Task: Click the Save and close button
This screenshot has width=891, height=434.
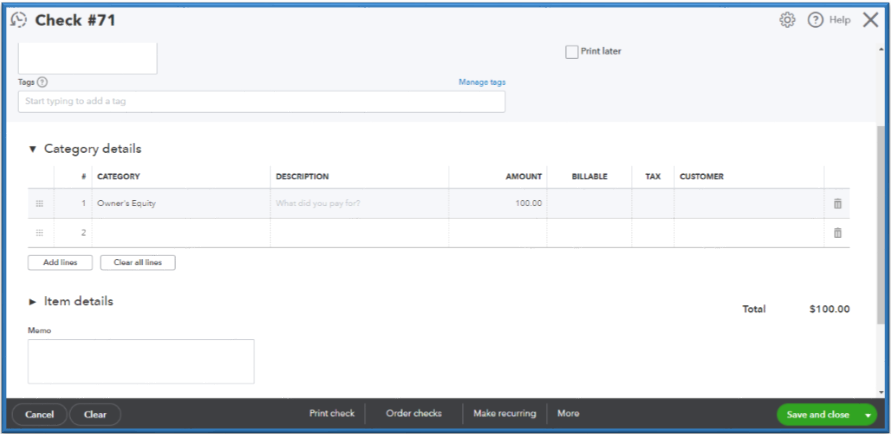Action: 818,415
